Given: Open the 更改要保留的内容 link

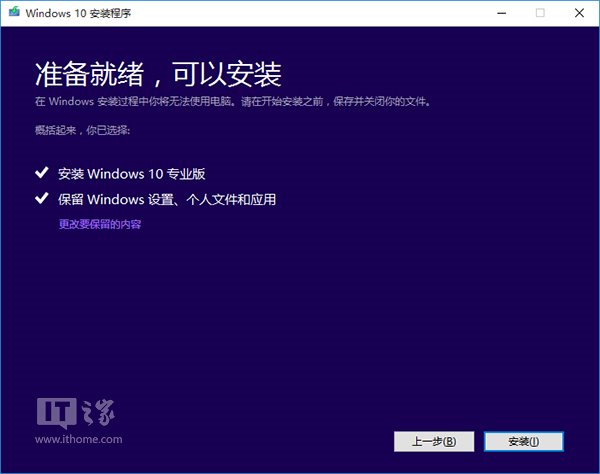Looking at the screenshot, I should pyautogui.click(x=100, y=224).
